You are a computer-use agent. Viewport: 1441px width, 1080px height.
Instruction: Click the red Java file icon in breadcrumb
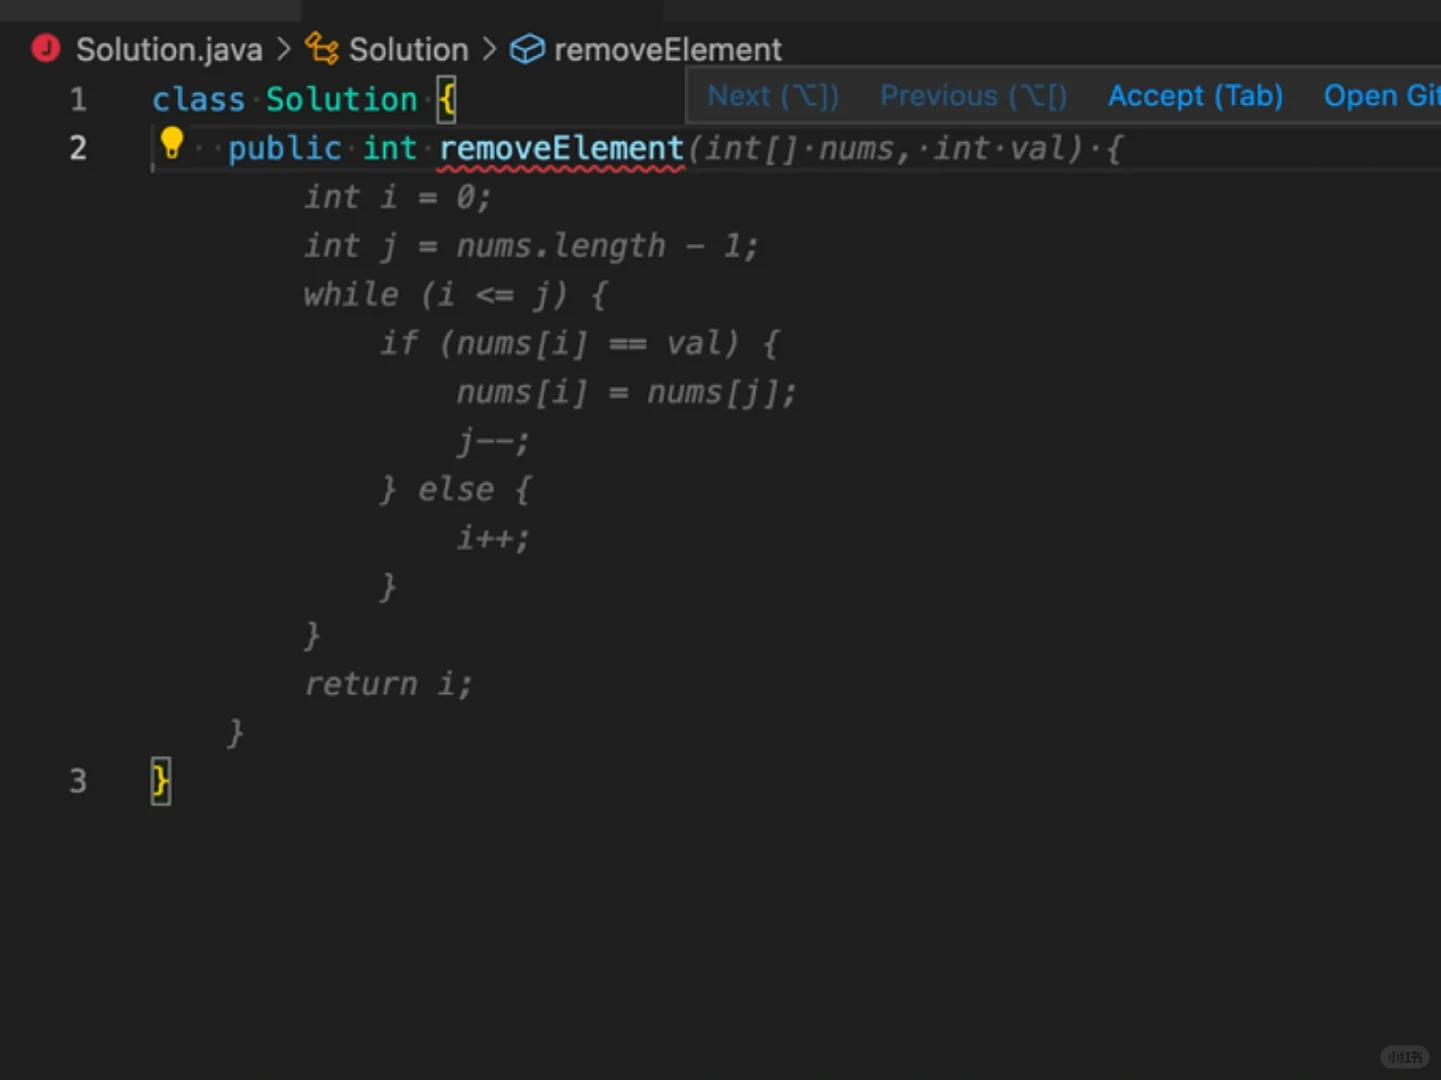[44, 48]
